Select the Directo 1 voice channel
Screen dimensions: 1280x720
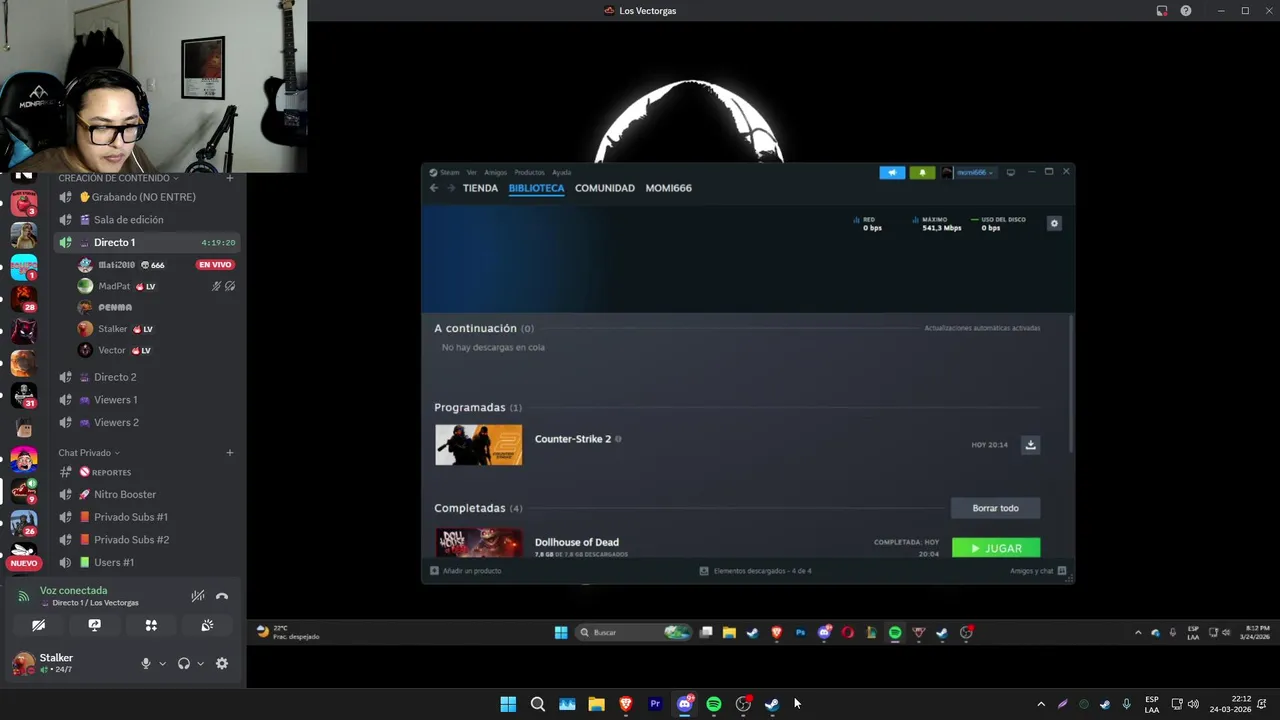(149, 242)
